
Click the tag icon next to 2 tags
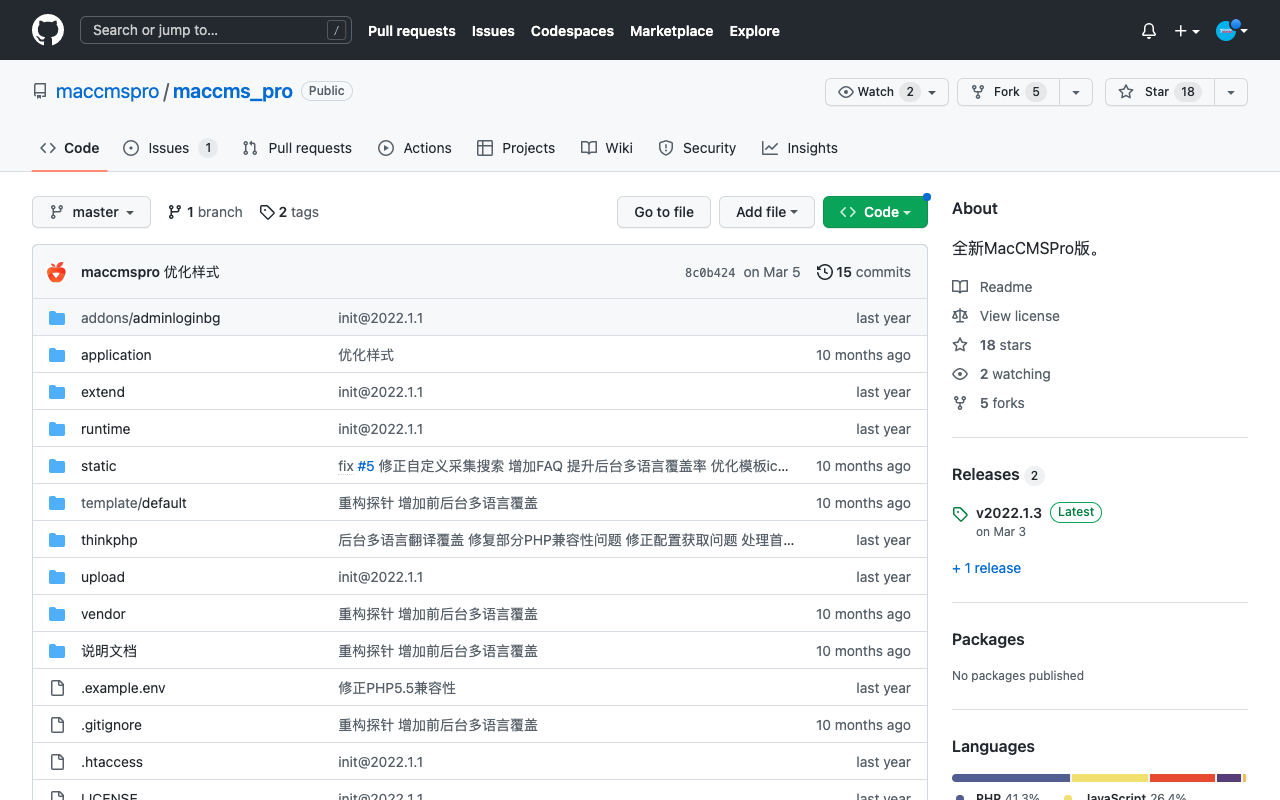[x=268, y=211]
